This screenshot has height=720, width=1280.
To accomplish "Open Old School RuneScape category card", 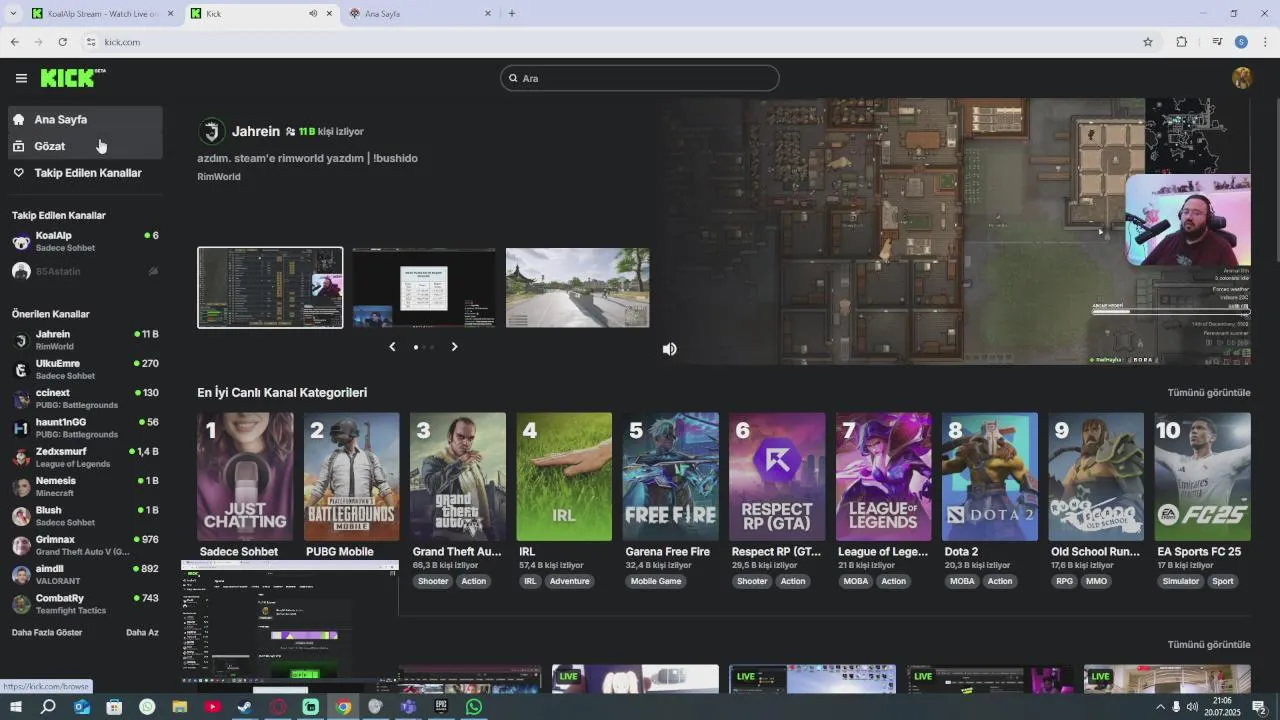I will click(1096, 477).
